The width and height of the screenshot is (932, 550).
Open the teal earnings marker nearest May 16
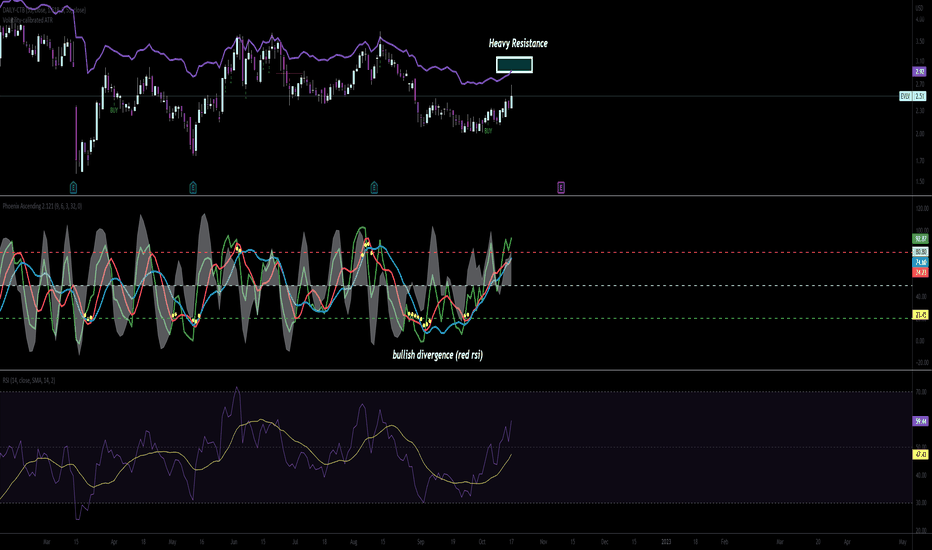coord(193,188)
